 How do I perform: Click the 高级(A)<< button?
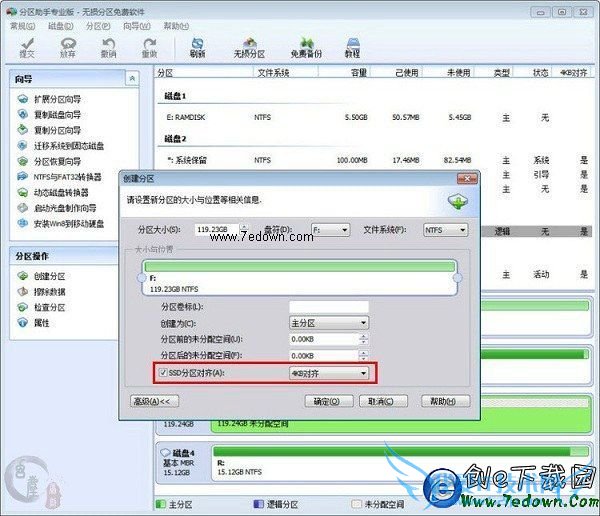point(152,401)
